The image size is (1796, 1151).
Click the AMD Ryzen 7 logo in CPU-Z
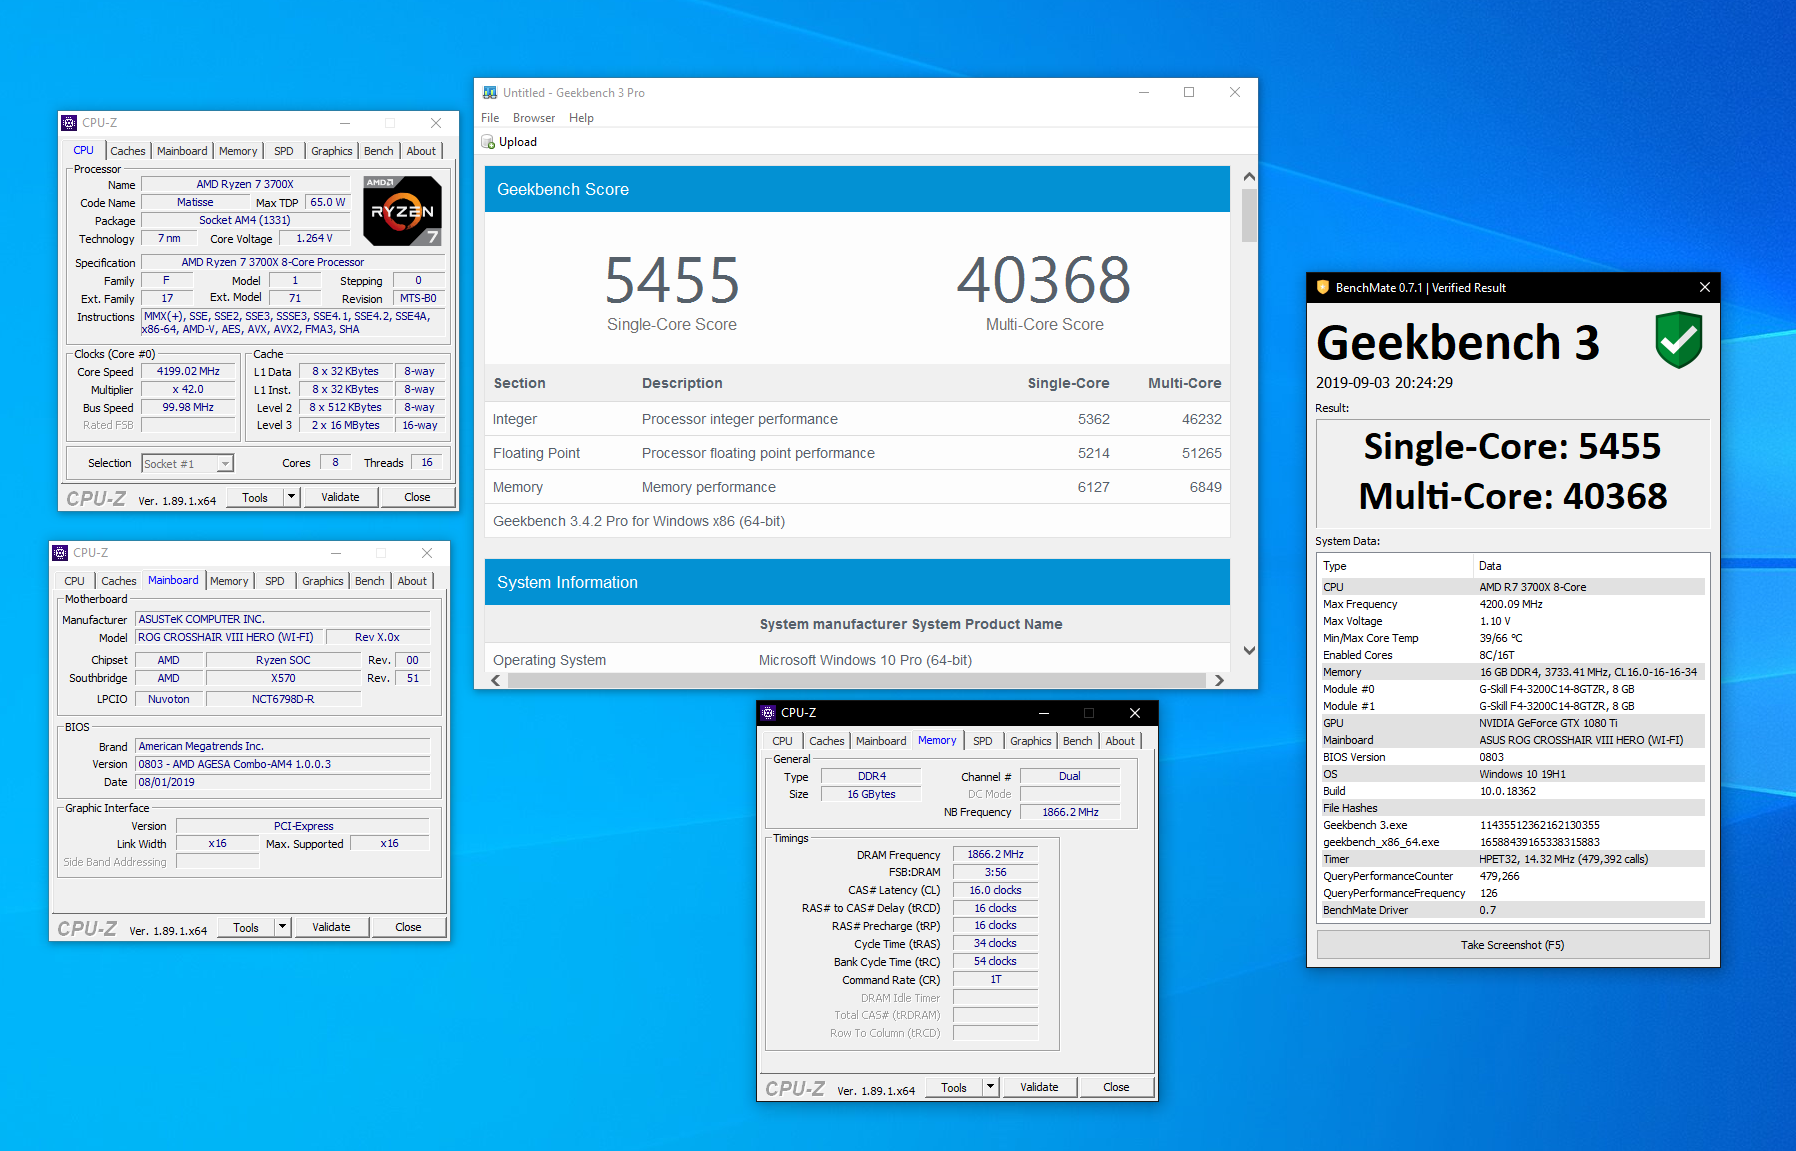point(402,211)
